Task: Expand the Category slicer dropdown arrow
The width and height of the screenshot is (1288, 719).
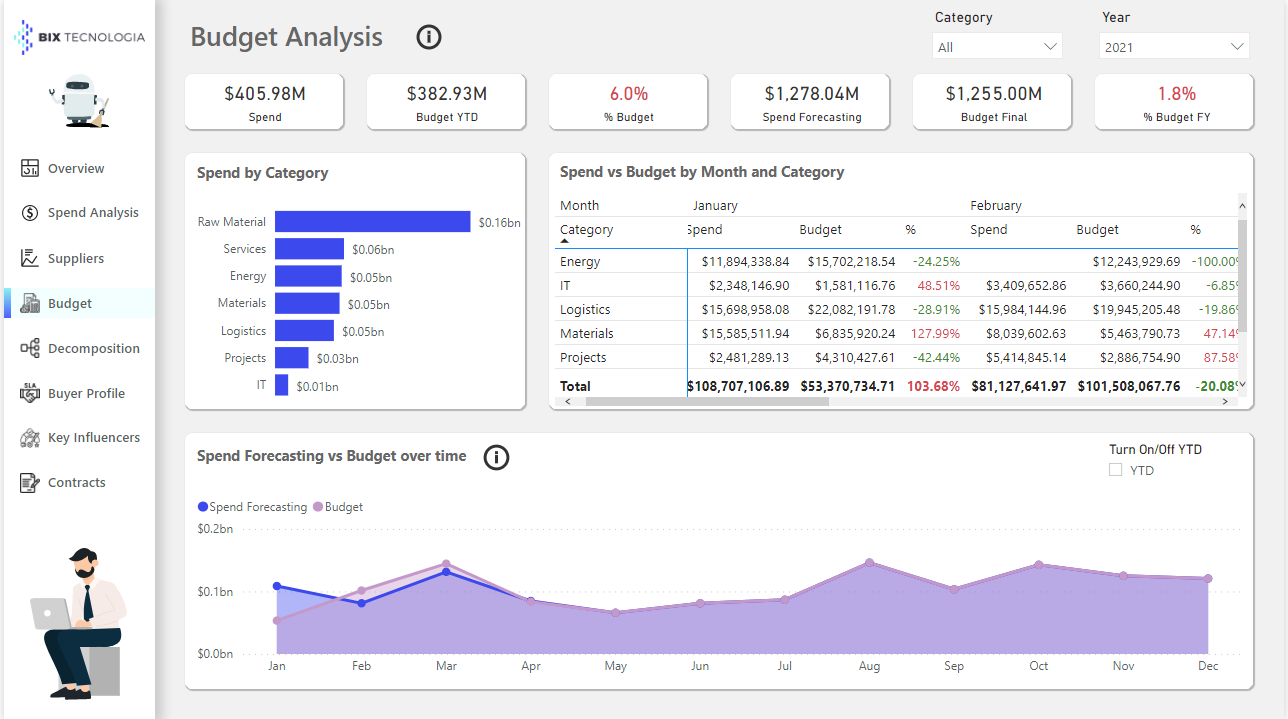Action: point(1050,46)
